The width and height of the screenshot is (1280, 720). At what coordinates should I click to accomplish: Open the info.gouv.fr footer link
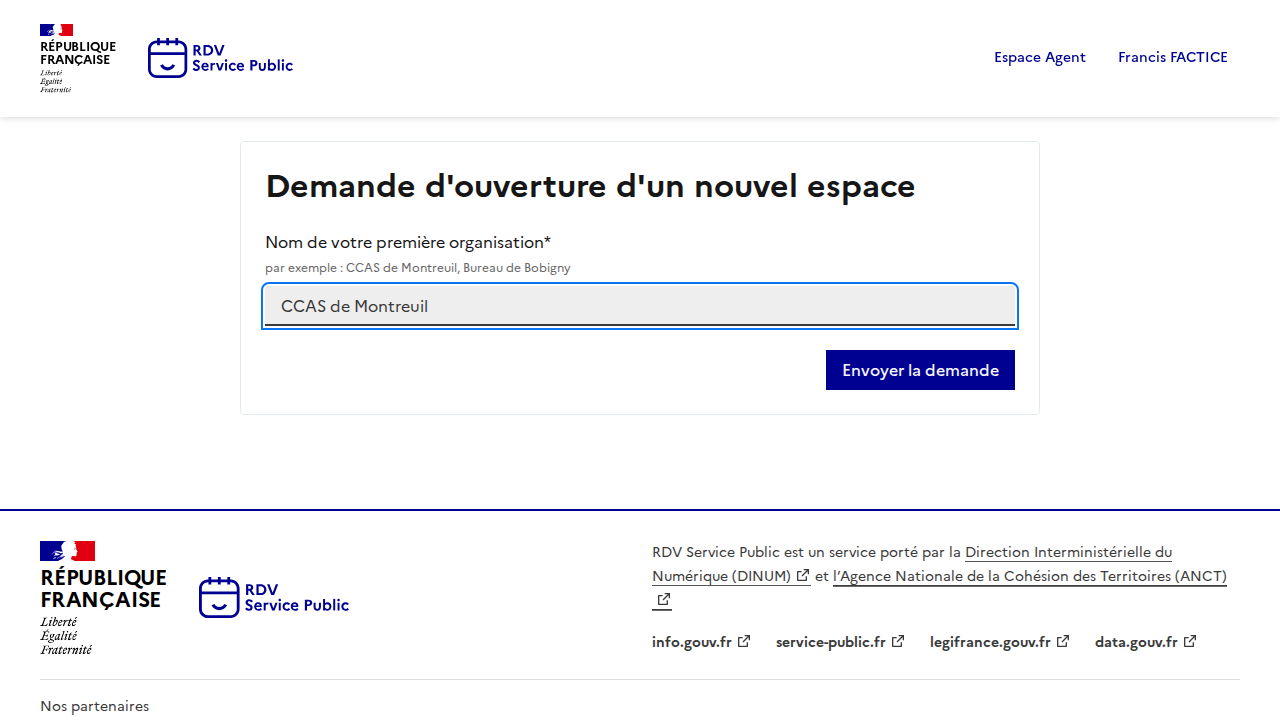(x=692, y=642)
